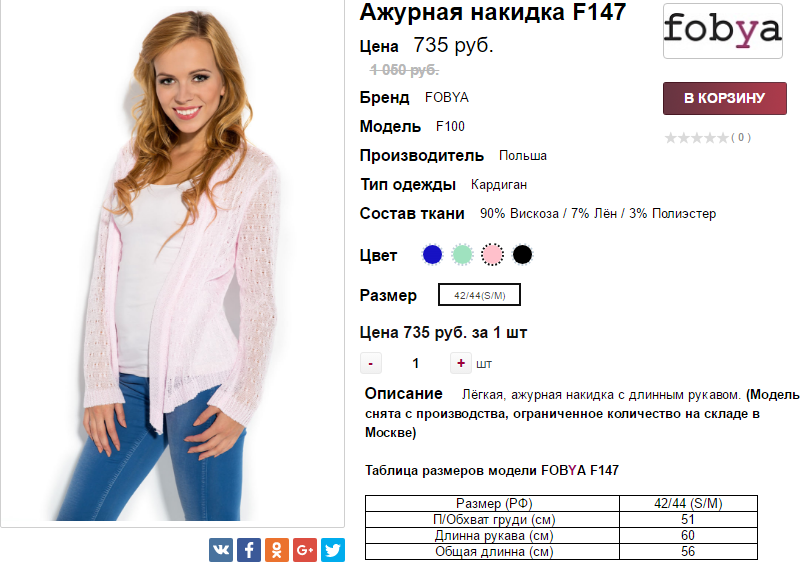Viewport: 805px width, 569px height.
Task: Share the product on Twitter
Action: (x=333, y=550)
